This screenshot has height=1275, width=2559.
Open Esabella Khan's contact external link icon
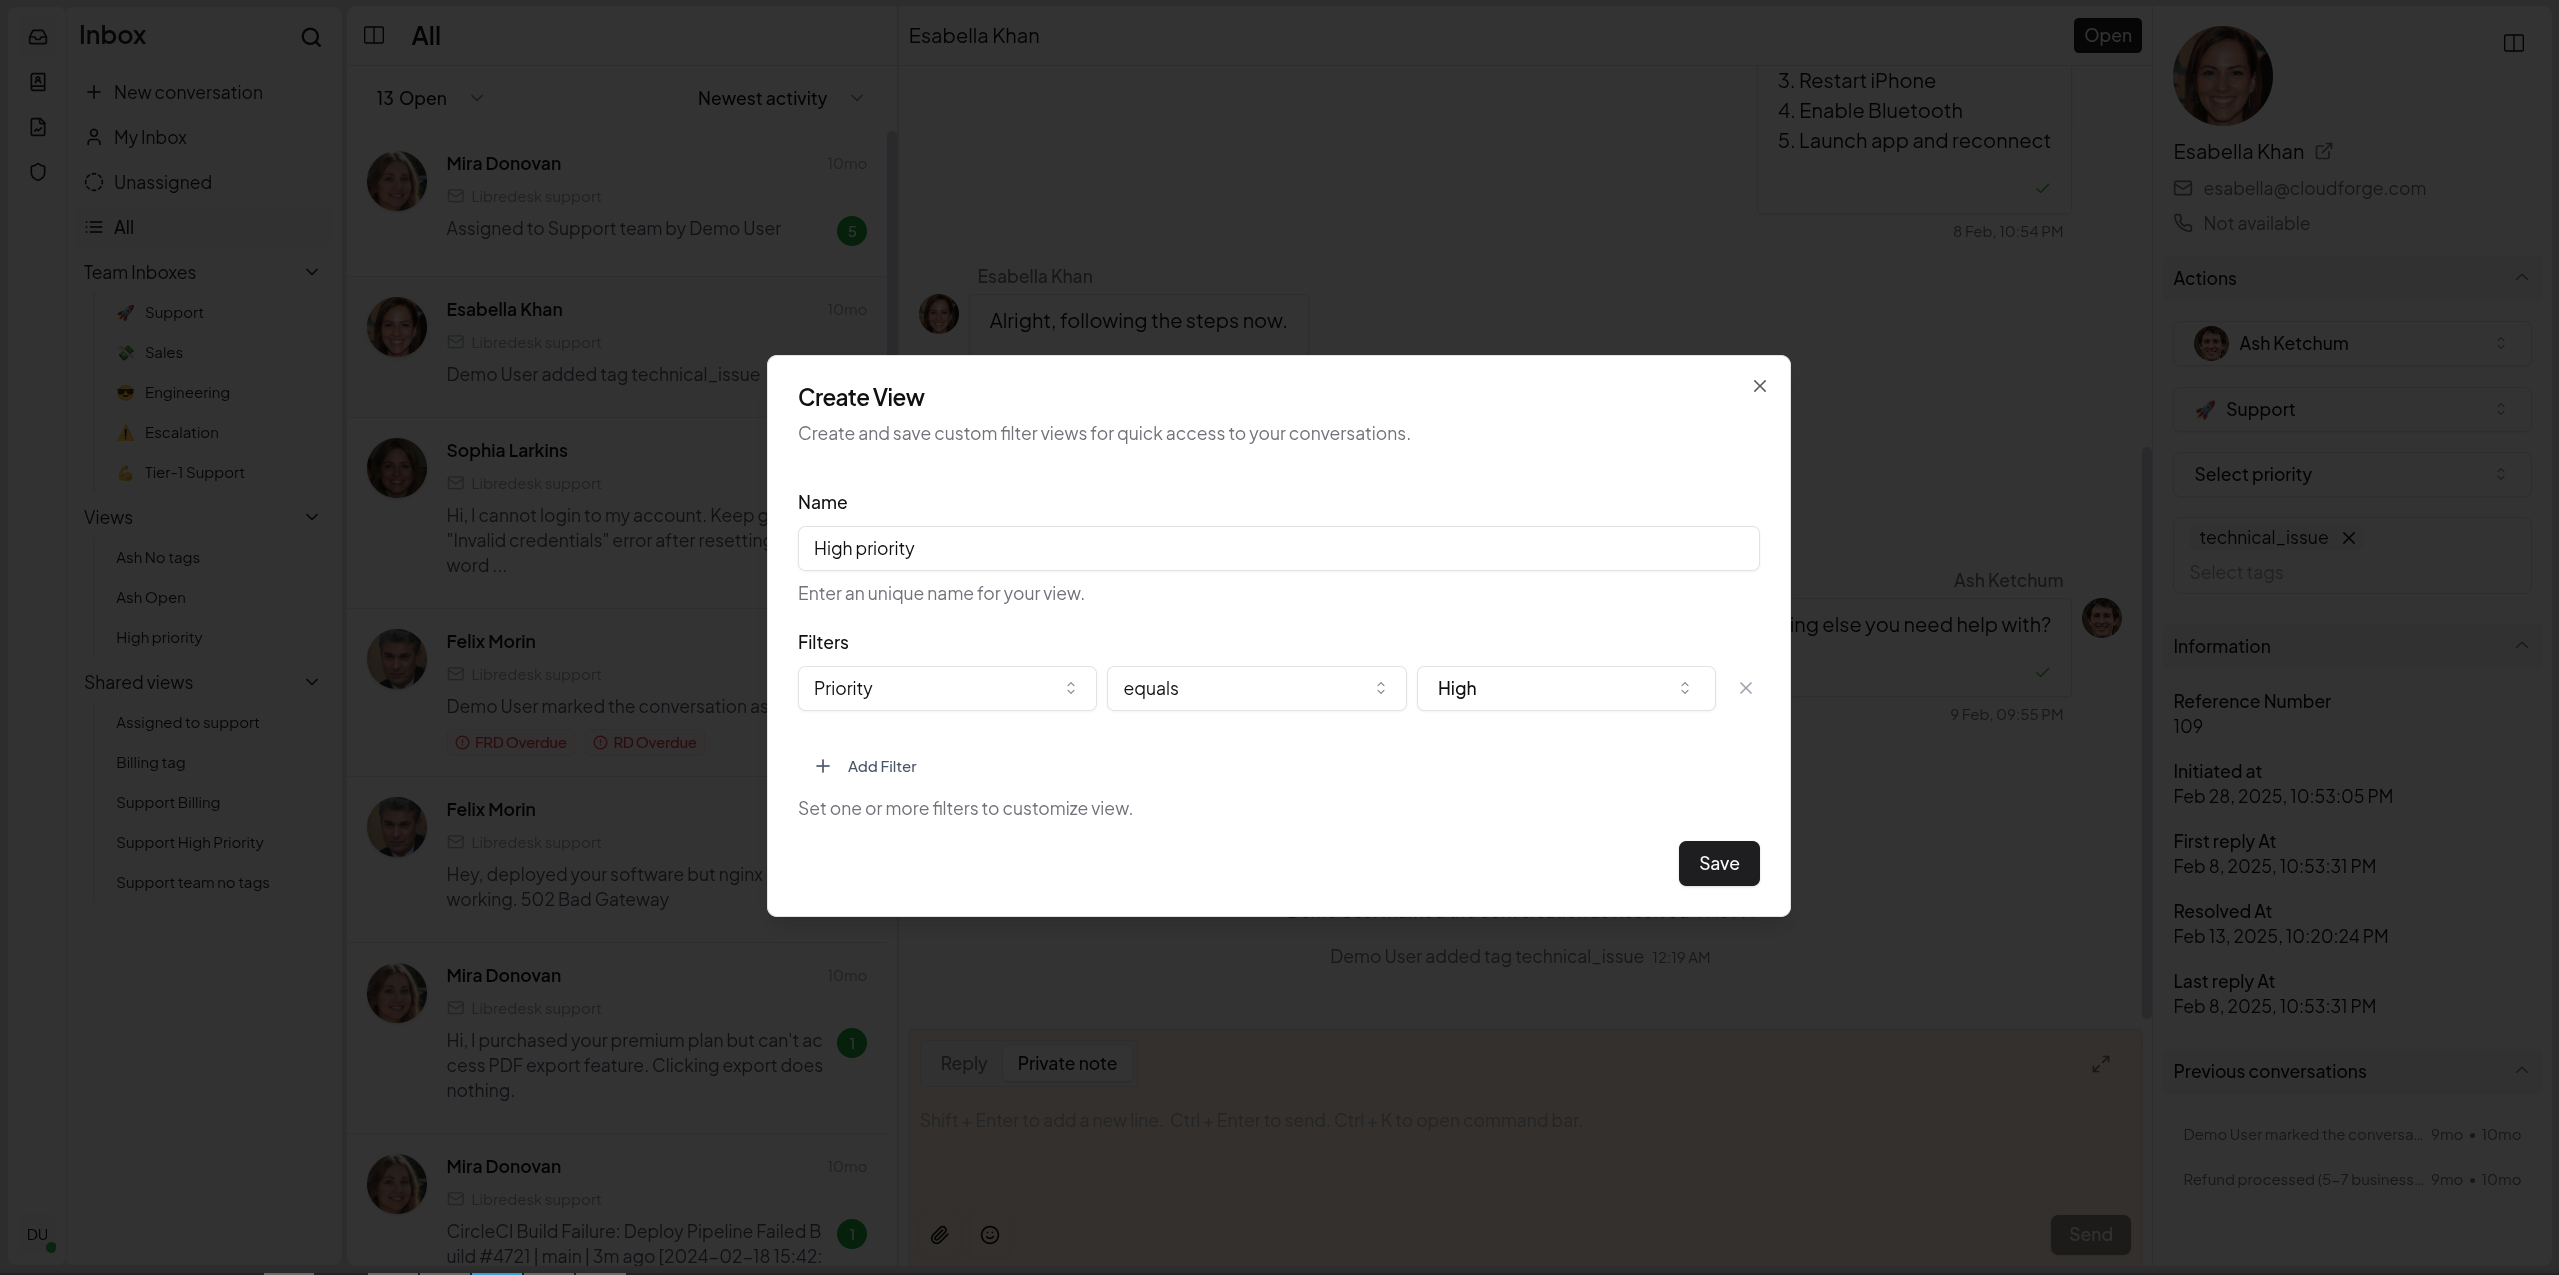pos(2324,151)
